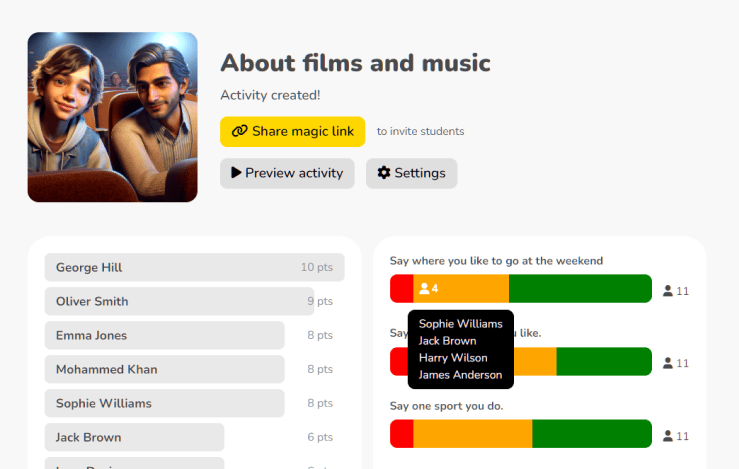Viewport: 739px width, 469px height.
Task: Click green segment of weekend question bar
Action: tap(580, 289)
